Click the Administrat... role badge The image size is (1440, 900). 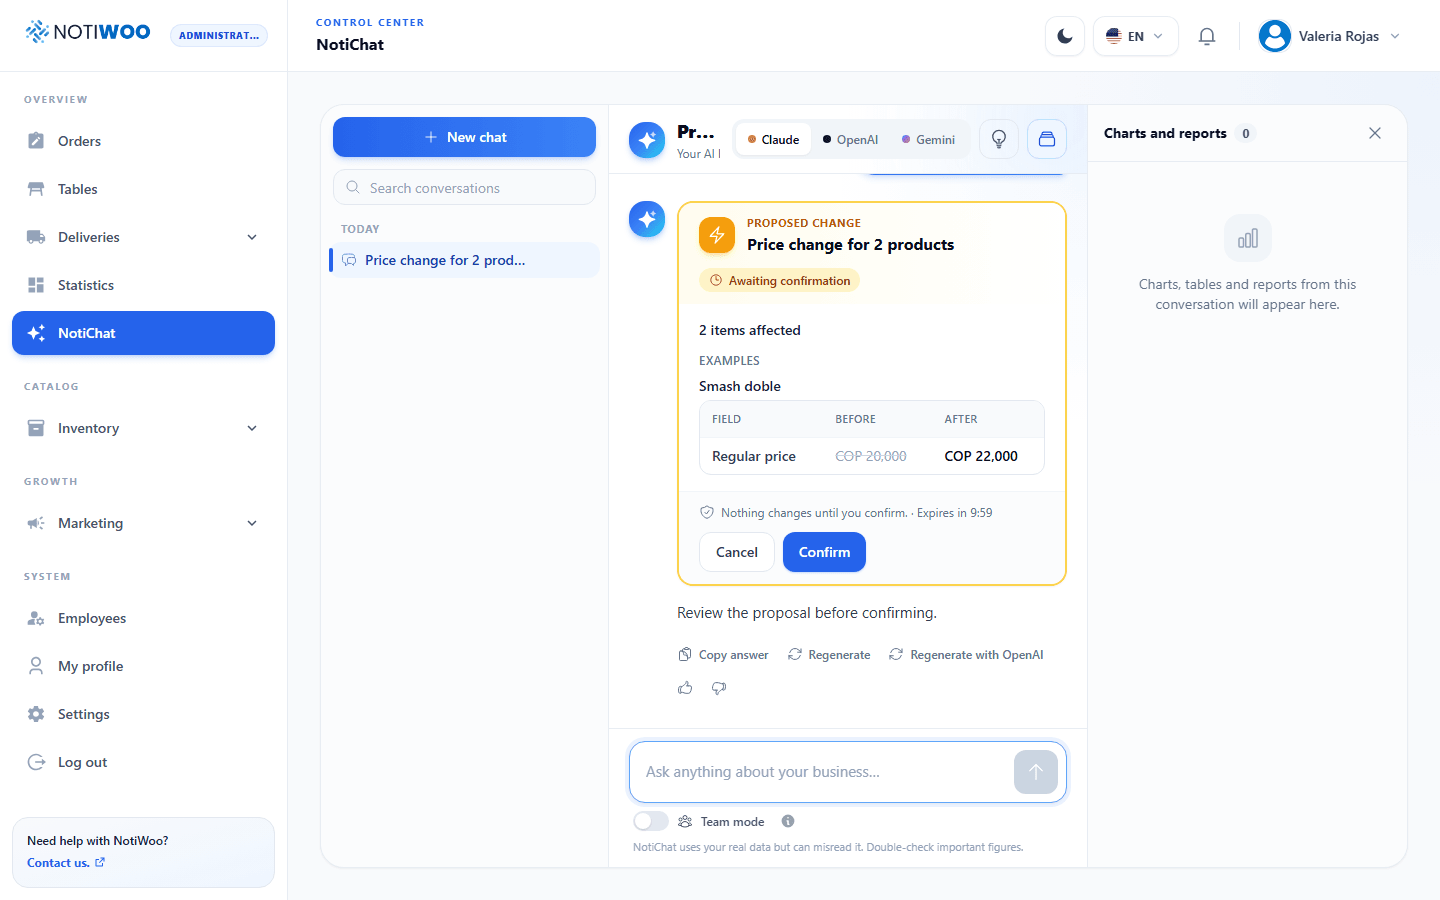[x=219, y=36]
